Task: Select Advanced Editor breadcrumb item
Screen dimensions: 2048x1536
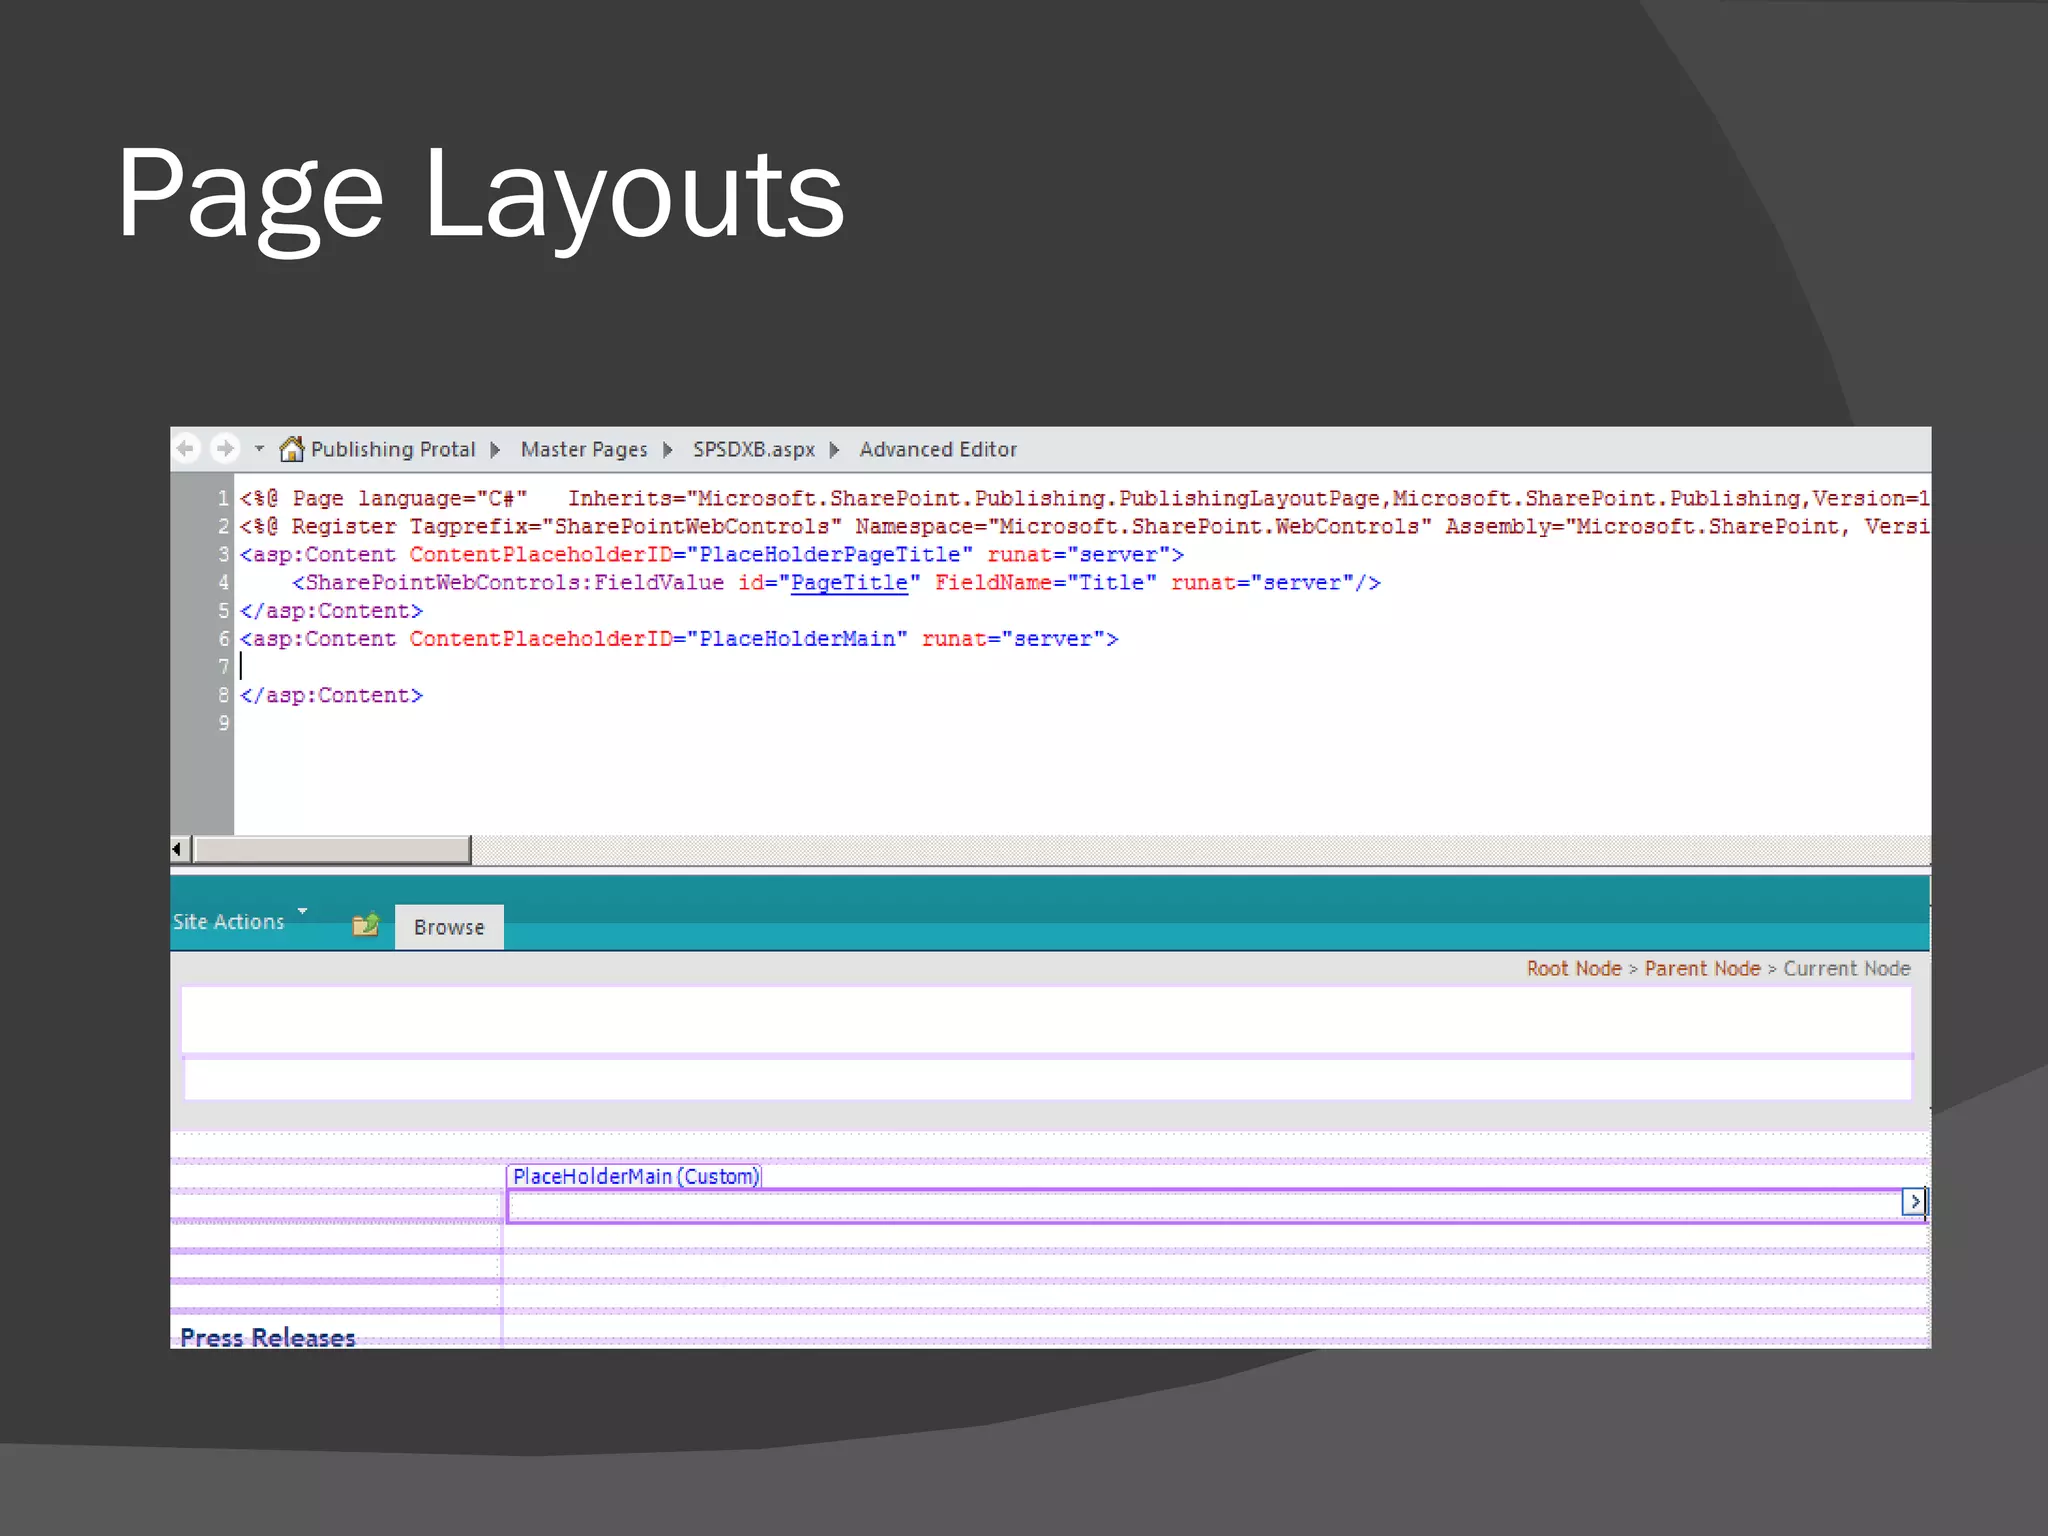Action: [x=938, y=450]
